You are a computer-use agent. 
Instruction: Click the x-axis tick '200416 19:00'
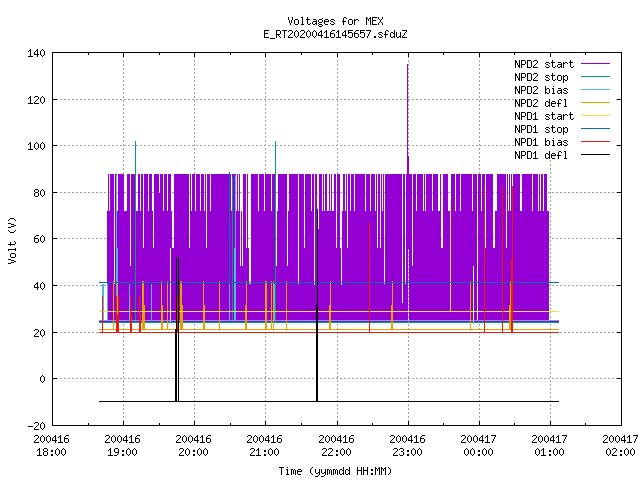point(122,446)
